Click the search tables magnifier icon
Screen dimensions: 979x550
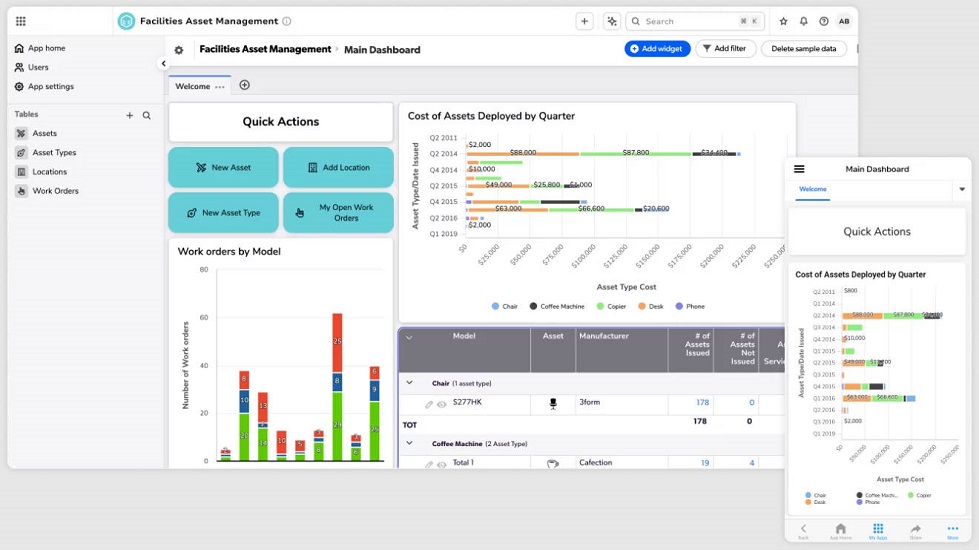(x=147, y=115)
